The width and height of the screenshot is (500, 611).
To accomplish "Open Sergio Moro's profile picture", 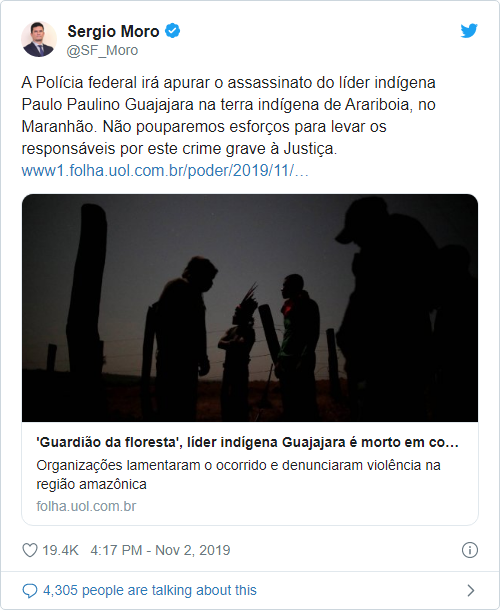I will click(39, 39).
